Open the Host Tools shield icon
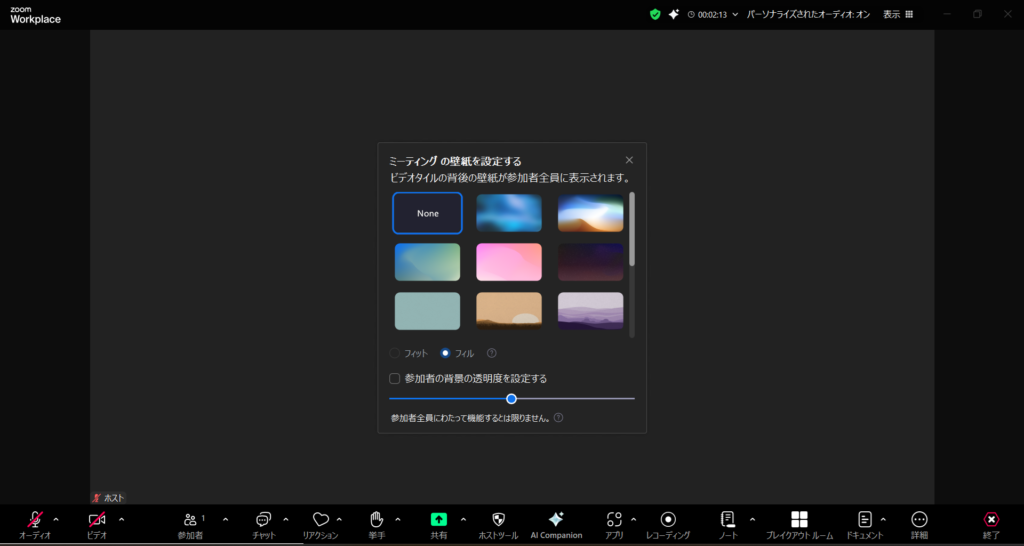Screen dimensions: 1024x546 (498, 520)
